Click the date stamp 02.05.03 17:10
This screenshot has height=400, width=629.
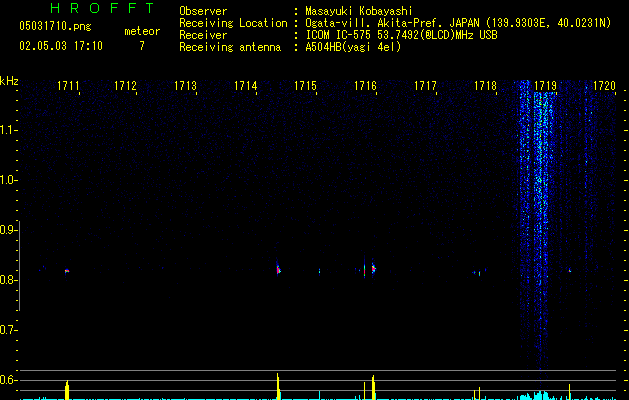(61, 46)
